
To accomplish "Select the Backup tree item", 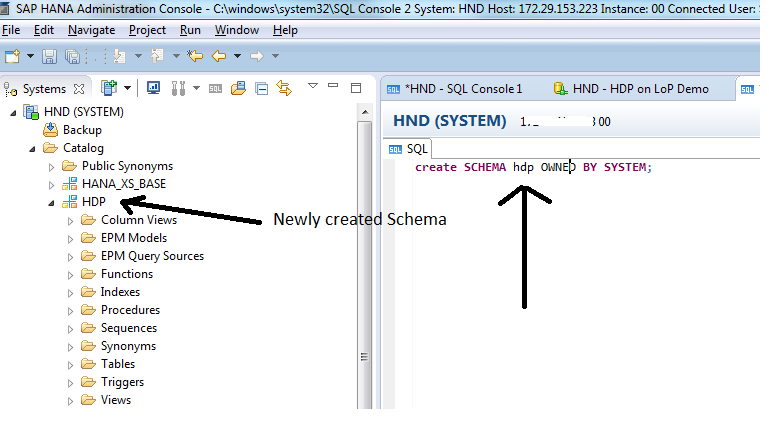I will [x=81, y=130].
